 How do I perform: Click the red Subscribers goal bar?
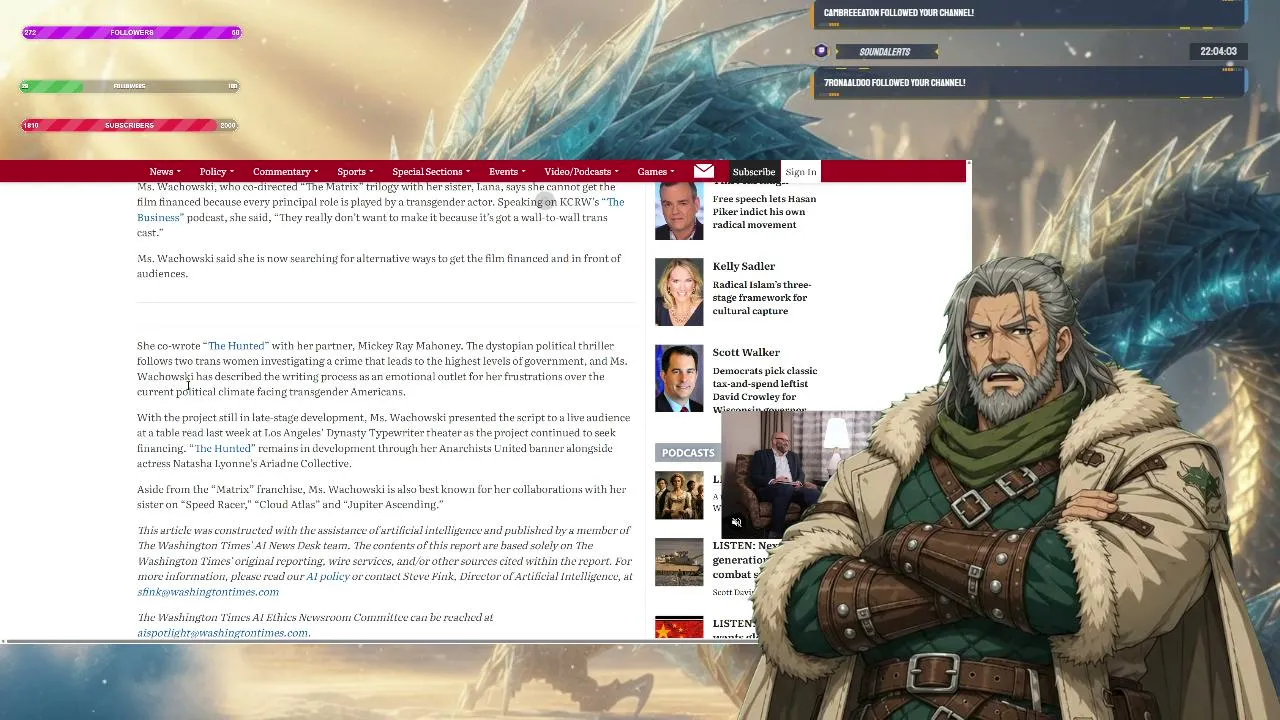click(x=130, y=125)
